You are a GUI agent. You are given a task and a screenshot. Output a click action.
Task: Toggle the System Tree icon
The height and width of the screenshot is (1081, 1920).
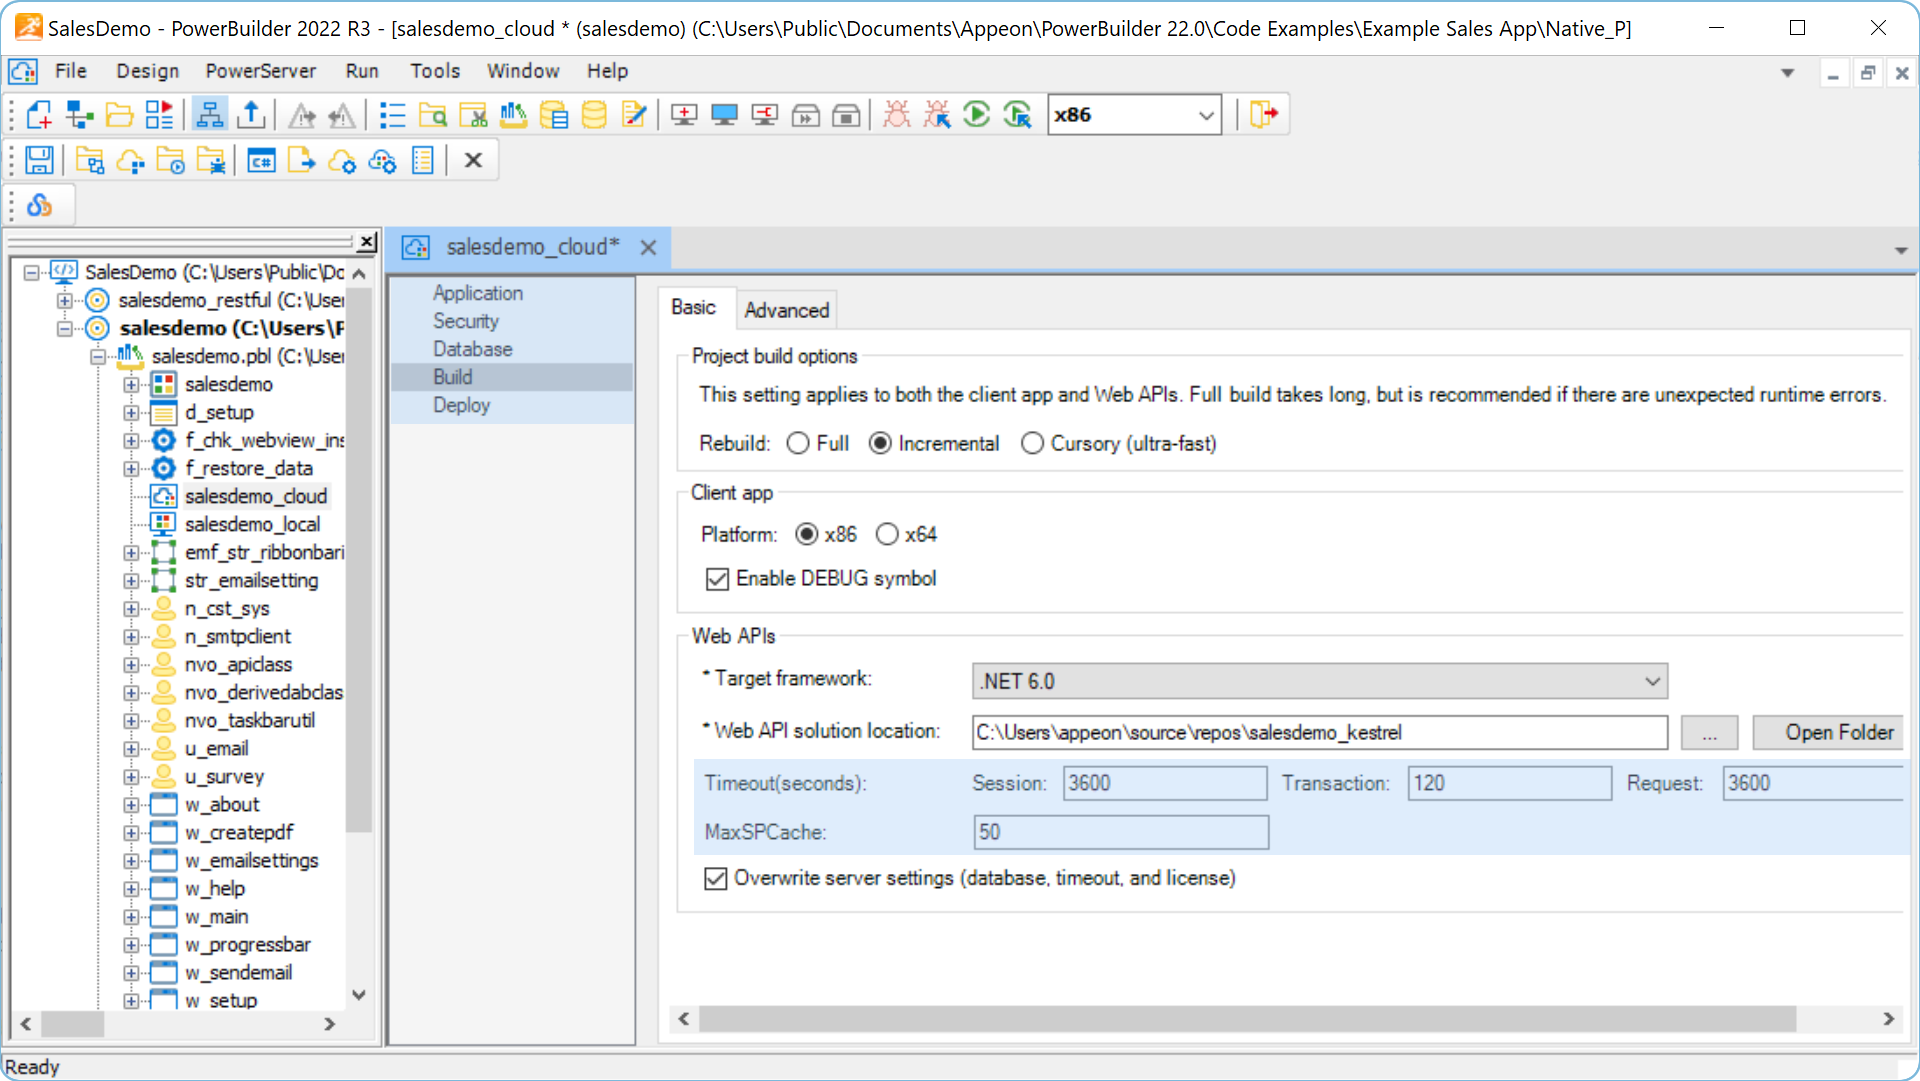(209, 115)
